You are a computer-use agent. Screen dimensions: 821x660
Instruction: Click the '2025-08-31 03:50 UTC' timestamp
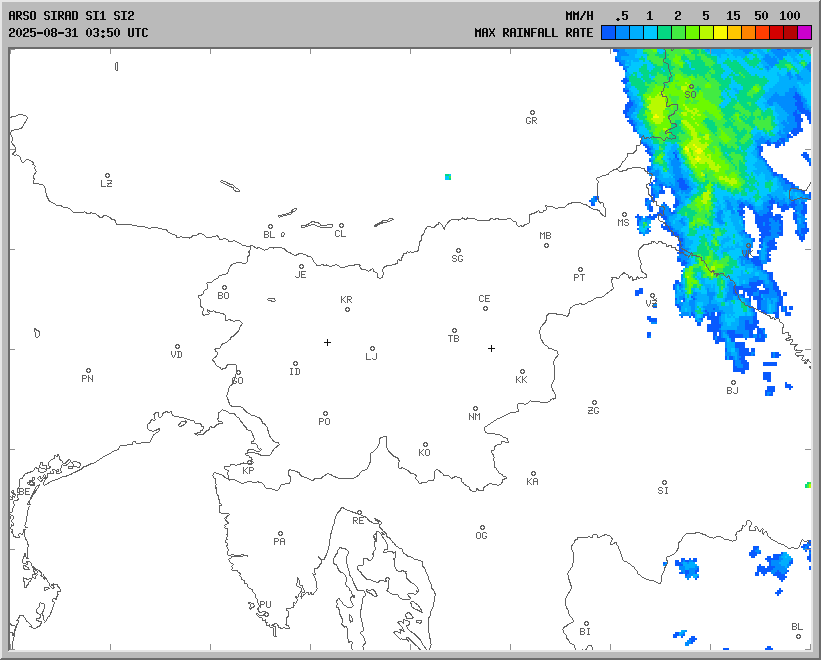[x=78, y=33]
